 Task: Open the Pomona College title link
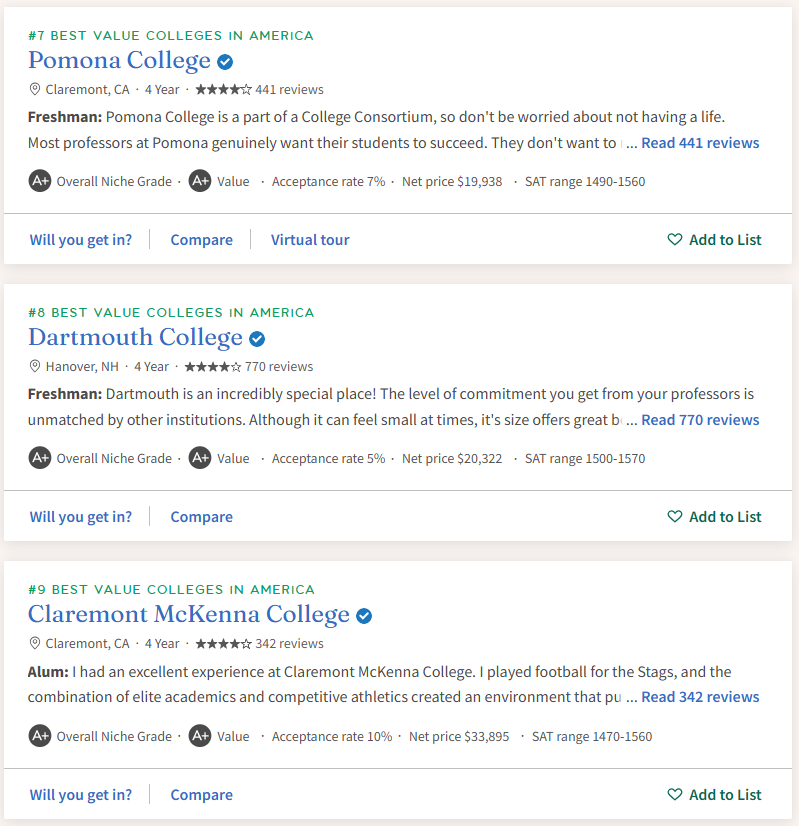pyautogui.click(x=119, y=61)
